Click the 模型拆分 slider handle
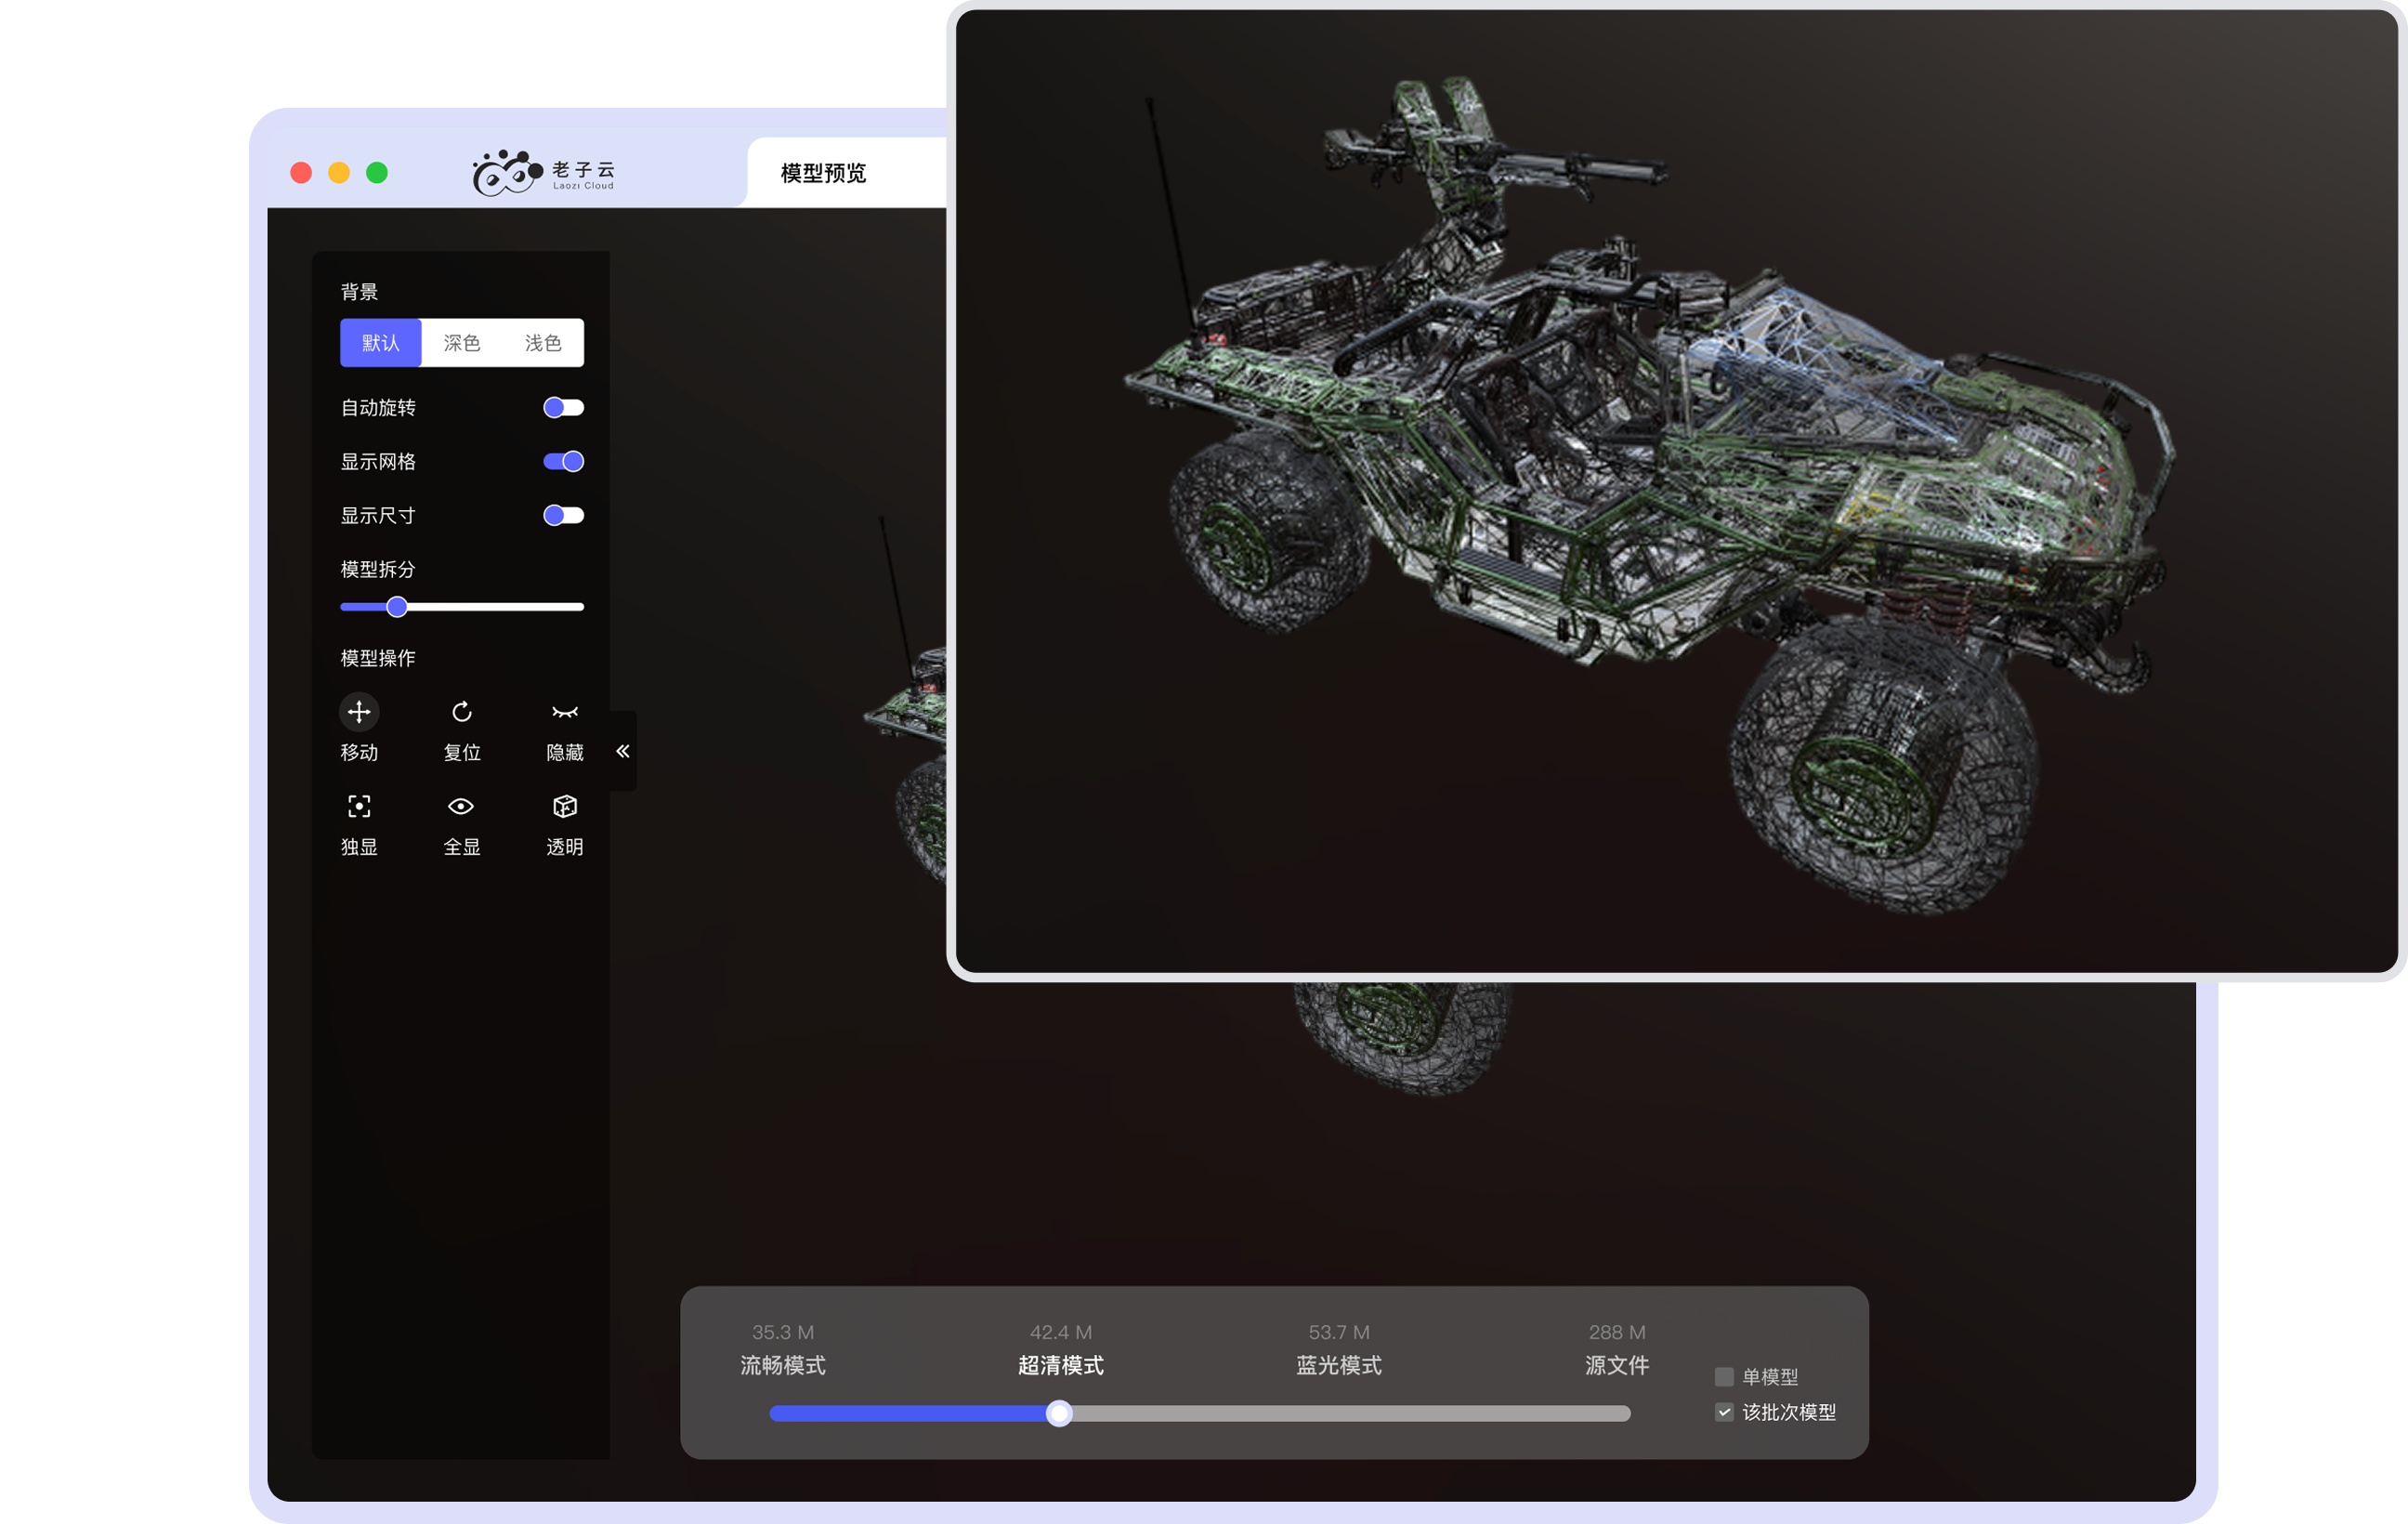The image size is (2408, 1524). point(397,607)
